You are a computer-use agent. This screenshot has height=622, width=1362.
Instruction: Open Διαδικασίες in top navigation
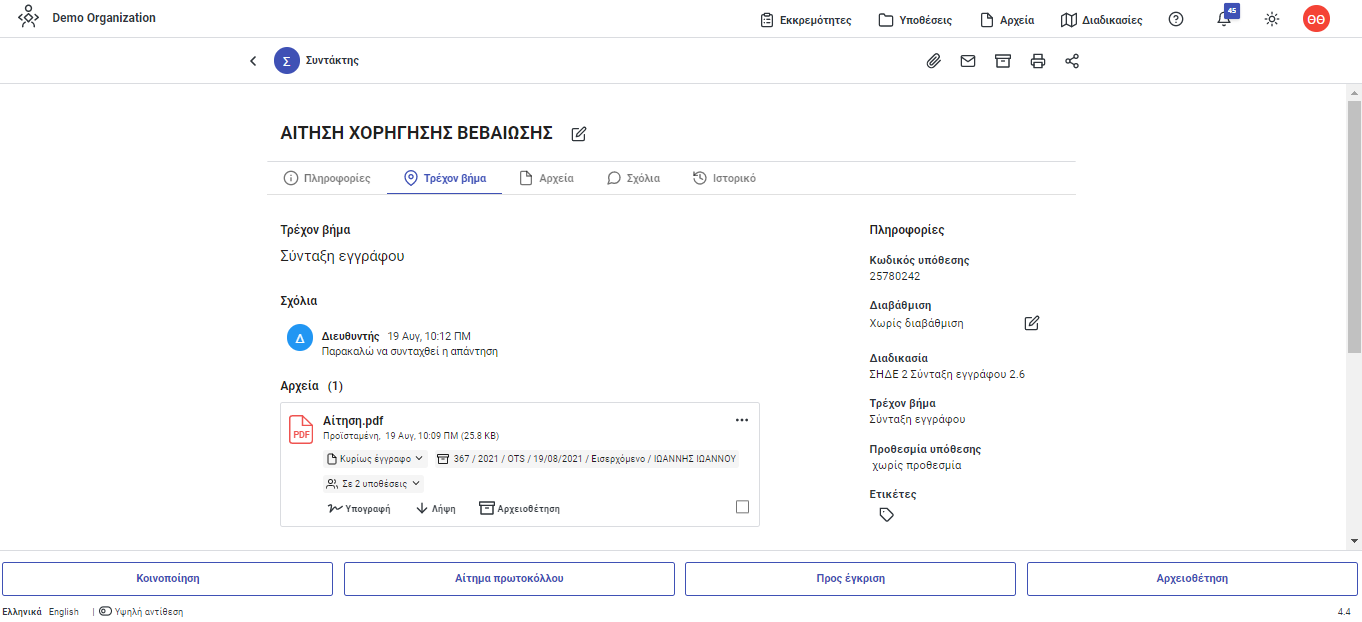pos(1101,19)
